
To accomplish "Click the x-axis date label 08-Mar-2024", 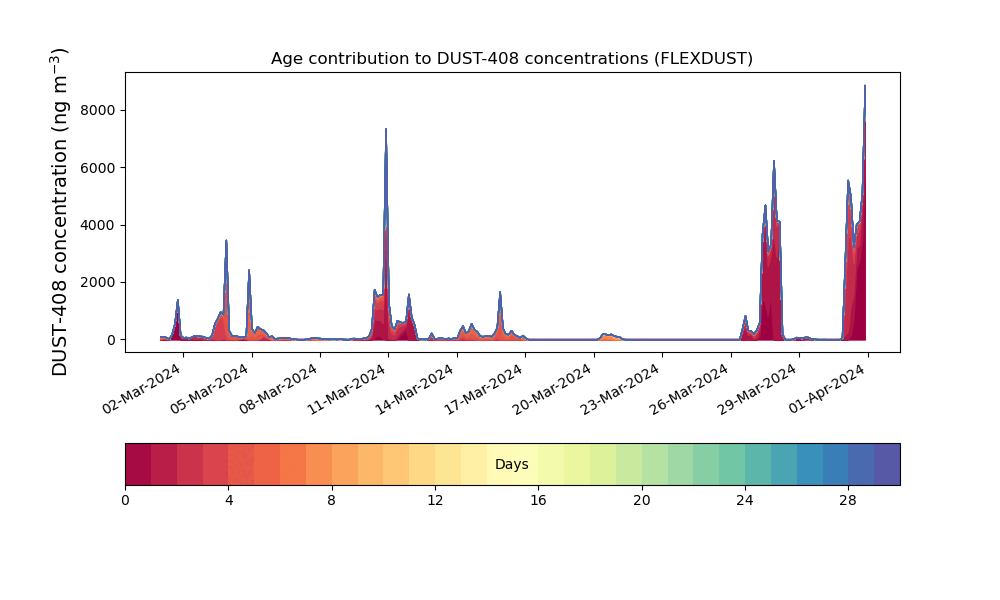I will [x=279, y=389].
